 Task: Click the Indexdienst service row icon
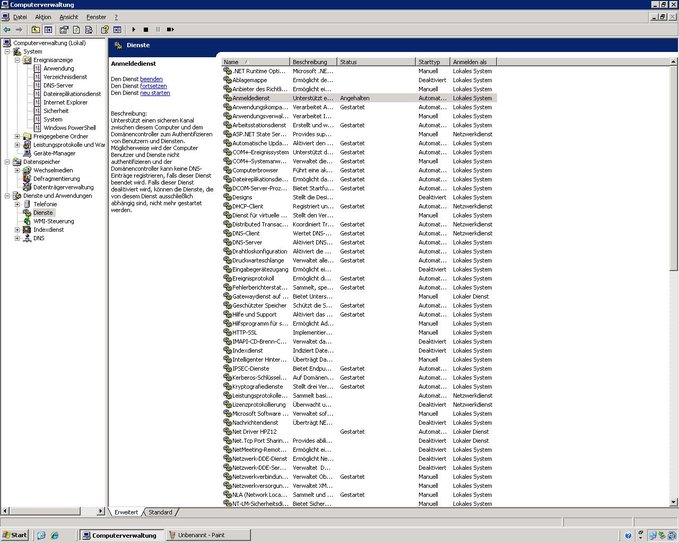[x=227, y=350]
